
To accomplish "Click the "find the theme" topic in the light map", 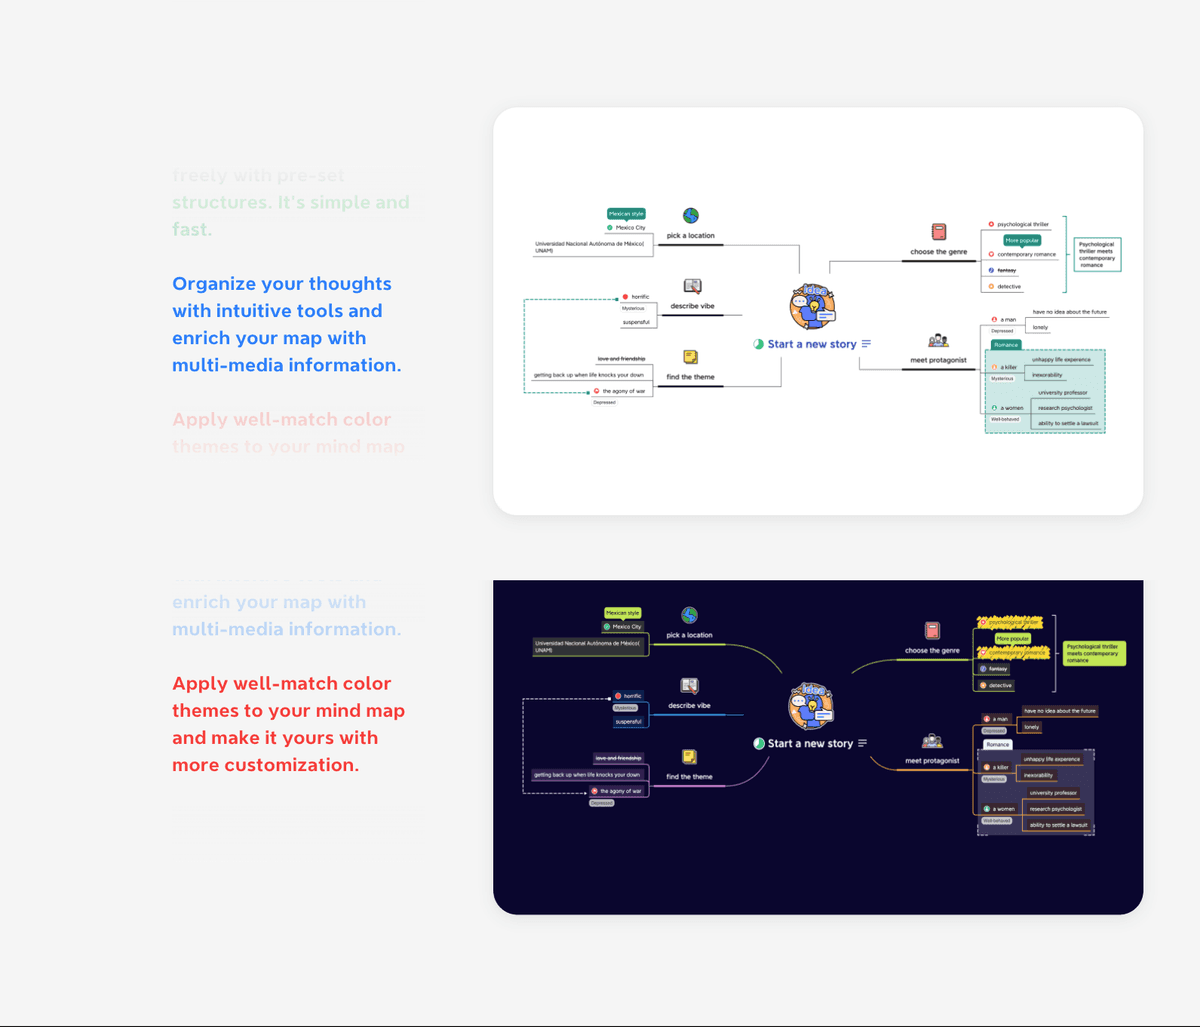I will click(690, 377).
